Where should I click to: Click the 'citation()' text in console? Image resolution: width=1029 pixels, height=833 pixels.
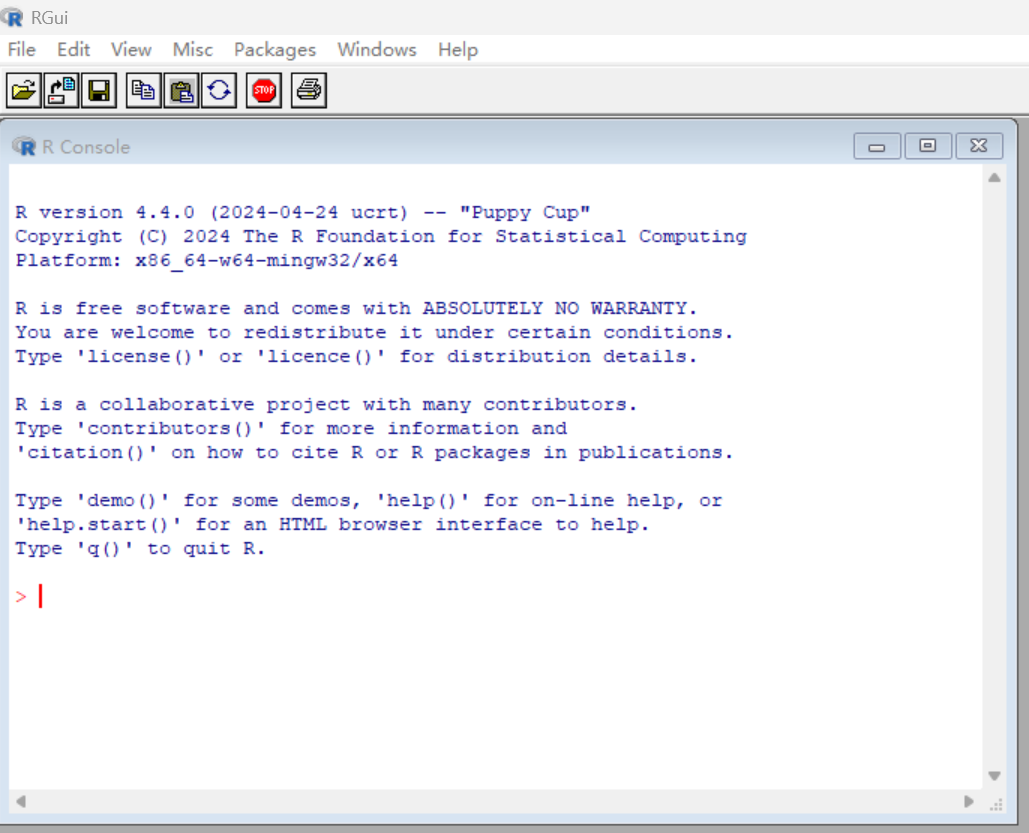point(85,452)
